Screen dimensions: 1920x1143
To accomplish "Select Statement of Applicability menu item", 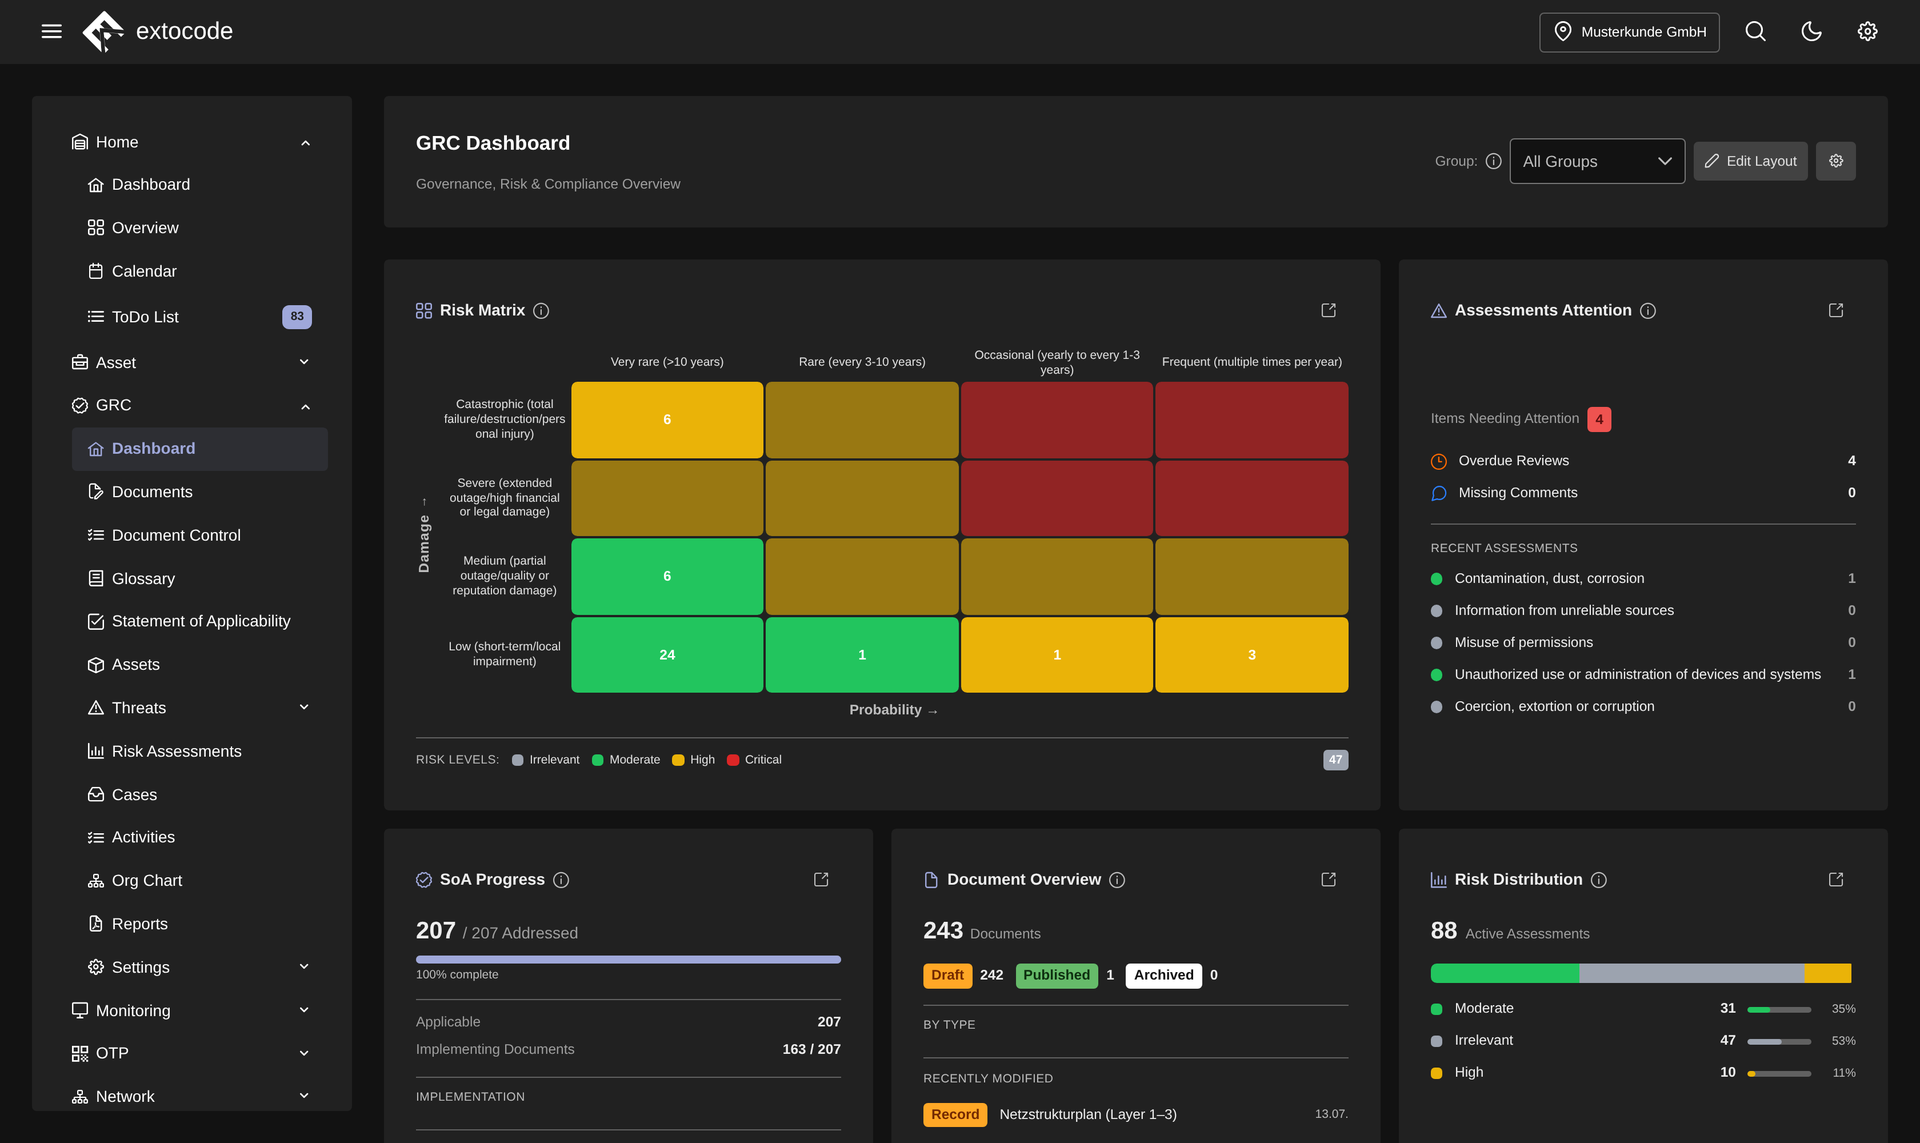I will coord(200,621).
